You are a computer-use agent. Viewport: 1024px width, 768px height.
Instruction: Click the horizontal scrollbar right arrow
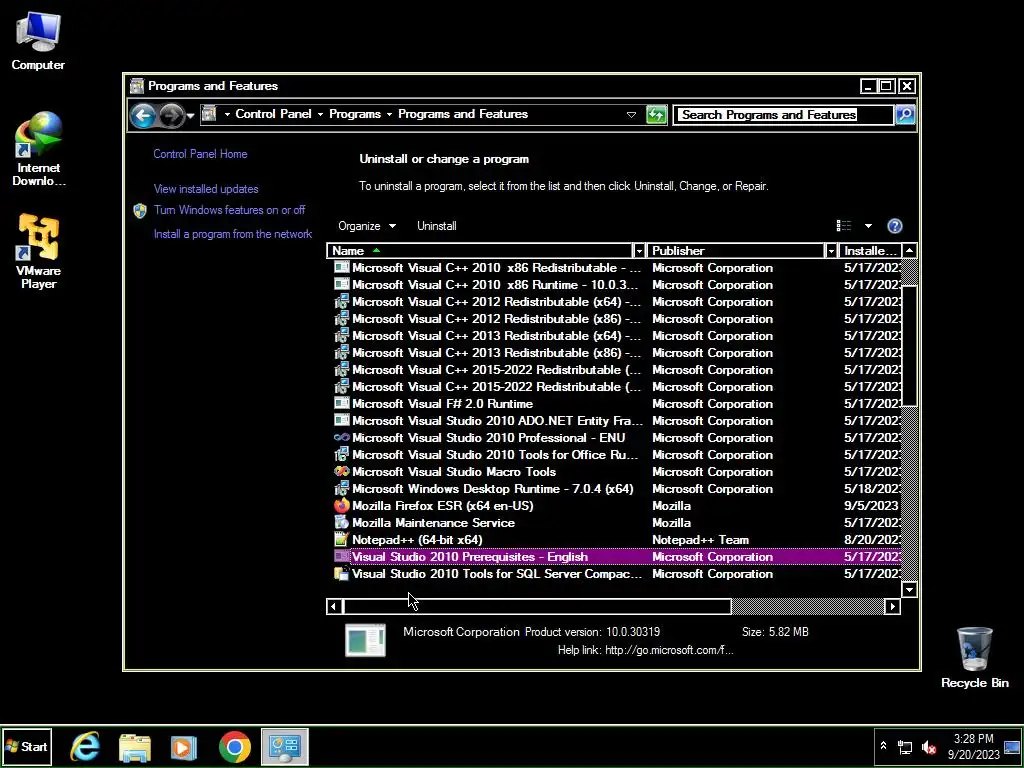[x=893, y=607]
